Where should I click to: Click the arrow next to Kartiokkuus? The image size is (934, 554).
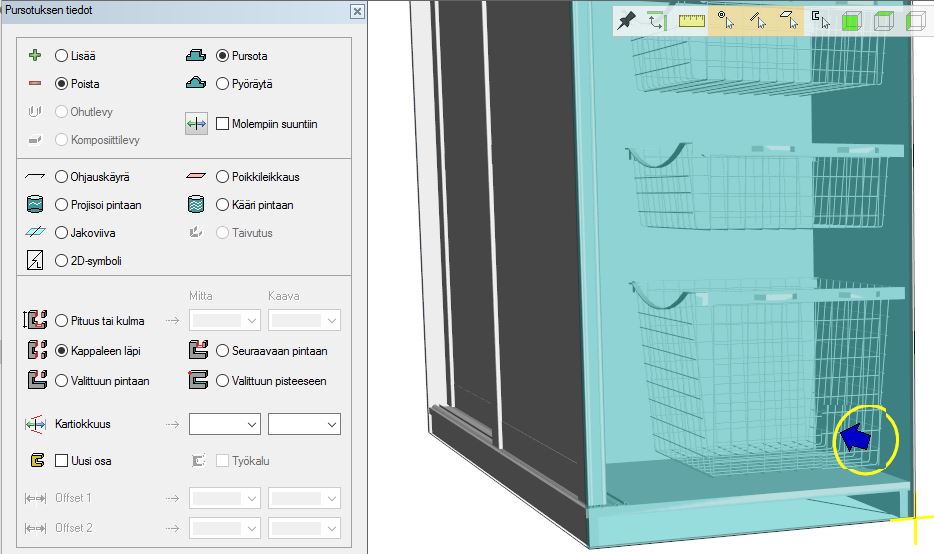173,424
